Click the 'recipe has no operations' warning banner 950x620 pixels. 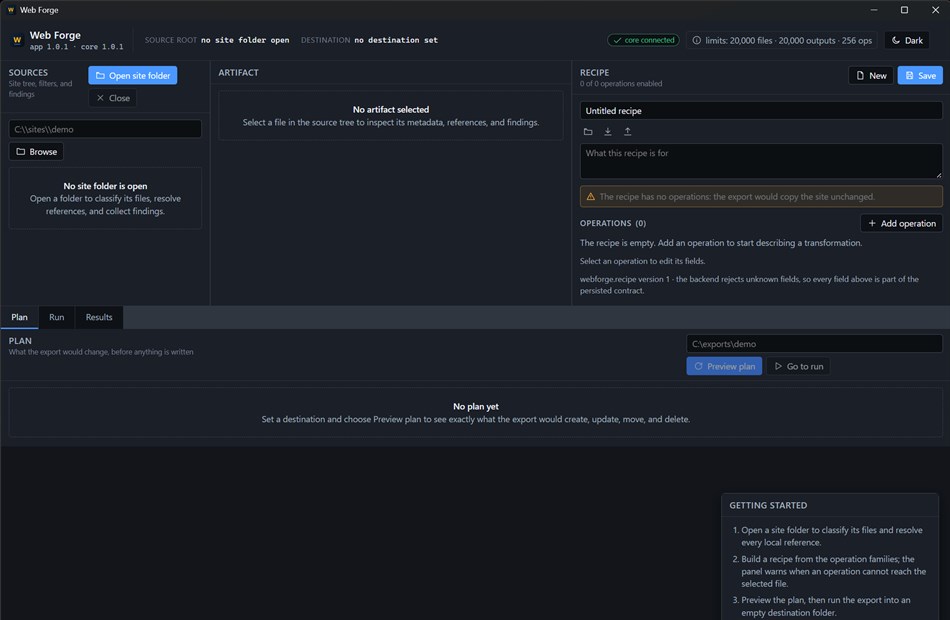click(x=761, y=196)
